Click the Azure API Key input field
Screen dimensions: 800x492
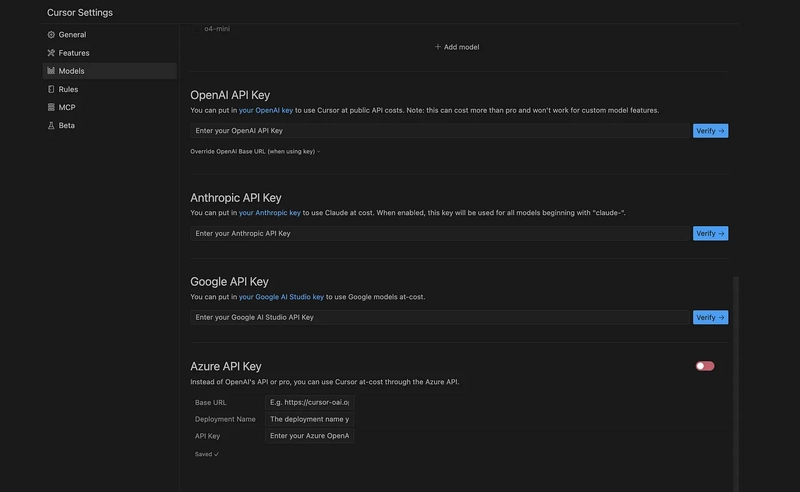point(309,436)
